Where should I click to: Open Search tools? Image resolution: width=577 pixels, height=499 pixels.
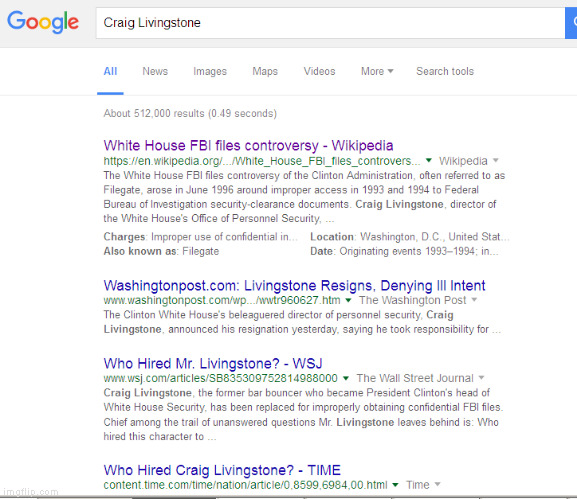(x=445, y=71)
